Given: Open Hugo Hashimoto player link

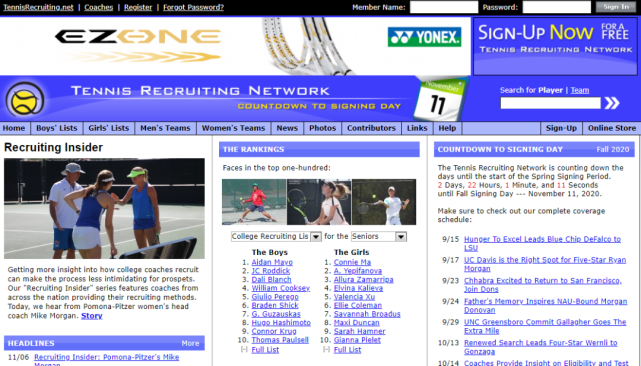Looking at the screenshot, I should tap(281, 323).
